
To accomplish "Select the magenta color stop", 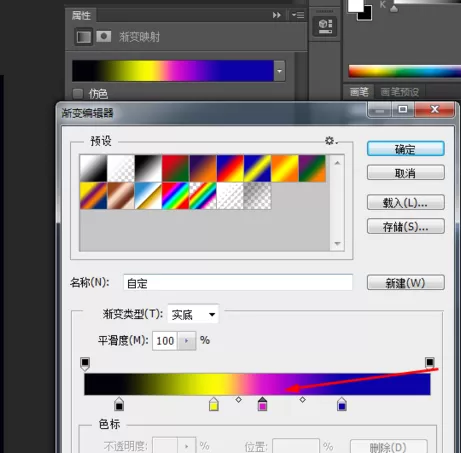I will (x=262, y=404).
